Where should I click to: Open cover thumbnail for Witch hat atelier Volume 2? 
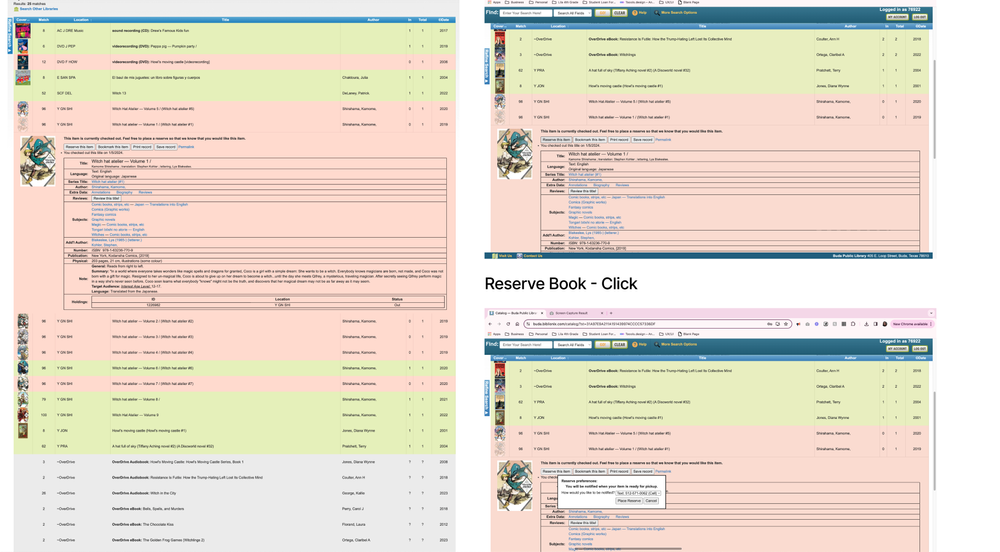click(23, 321)
